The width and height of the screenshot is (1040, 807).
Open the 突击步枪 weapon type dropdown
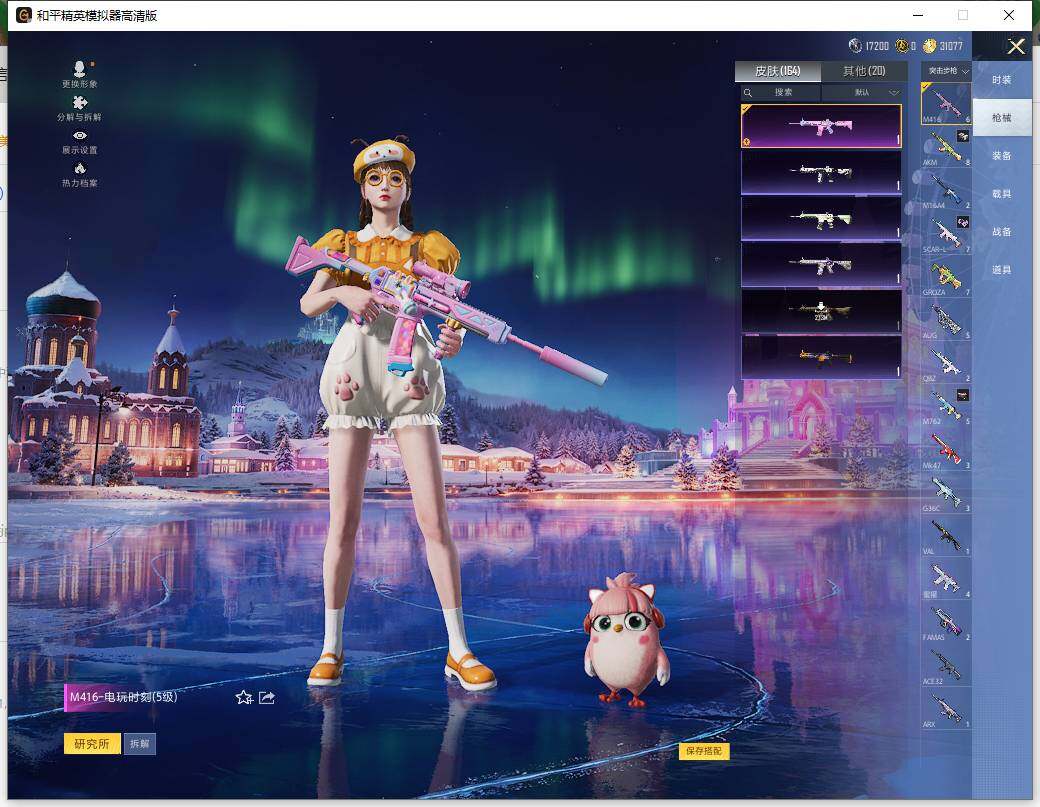(x=946, y=71)
